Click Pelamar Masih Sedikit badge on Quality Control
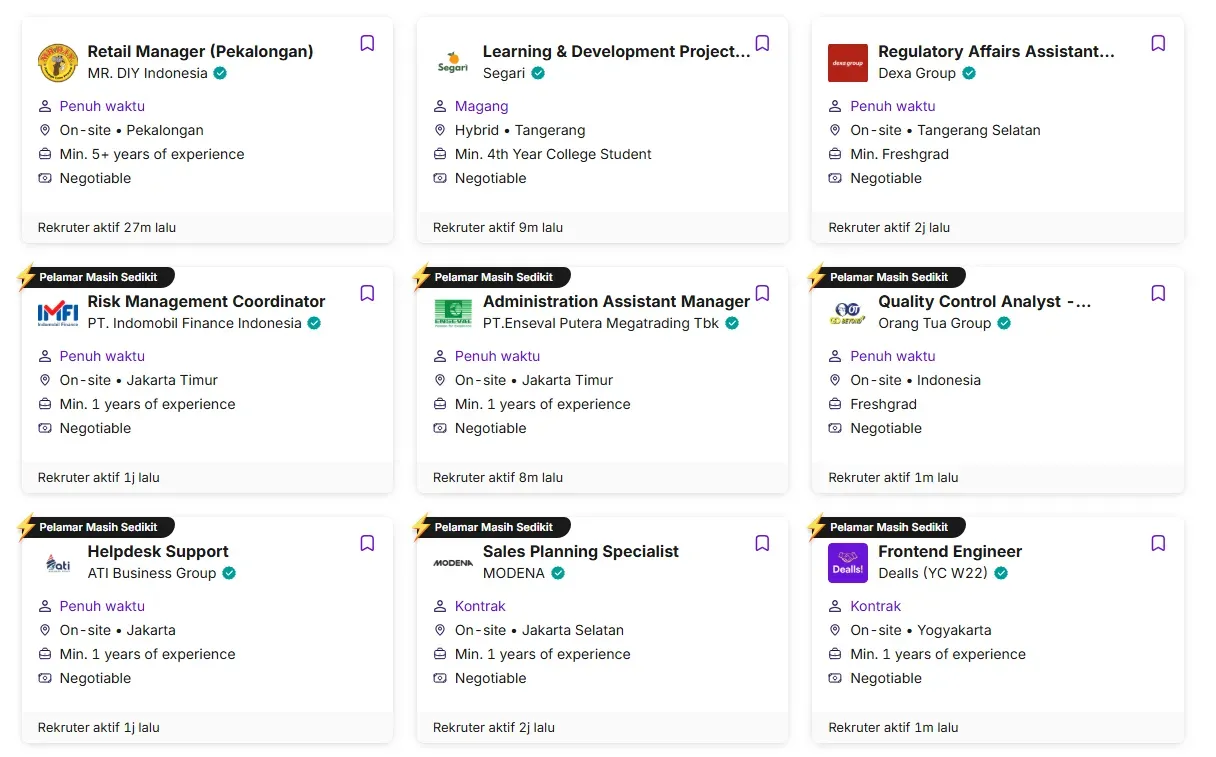The width and height of the screenshot is (1216, 757). click(x=888, y=277)
